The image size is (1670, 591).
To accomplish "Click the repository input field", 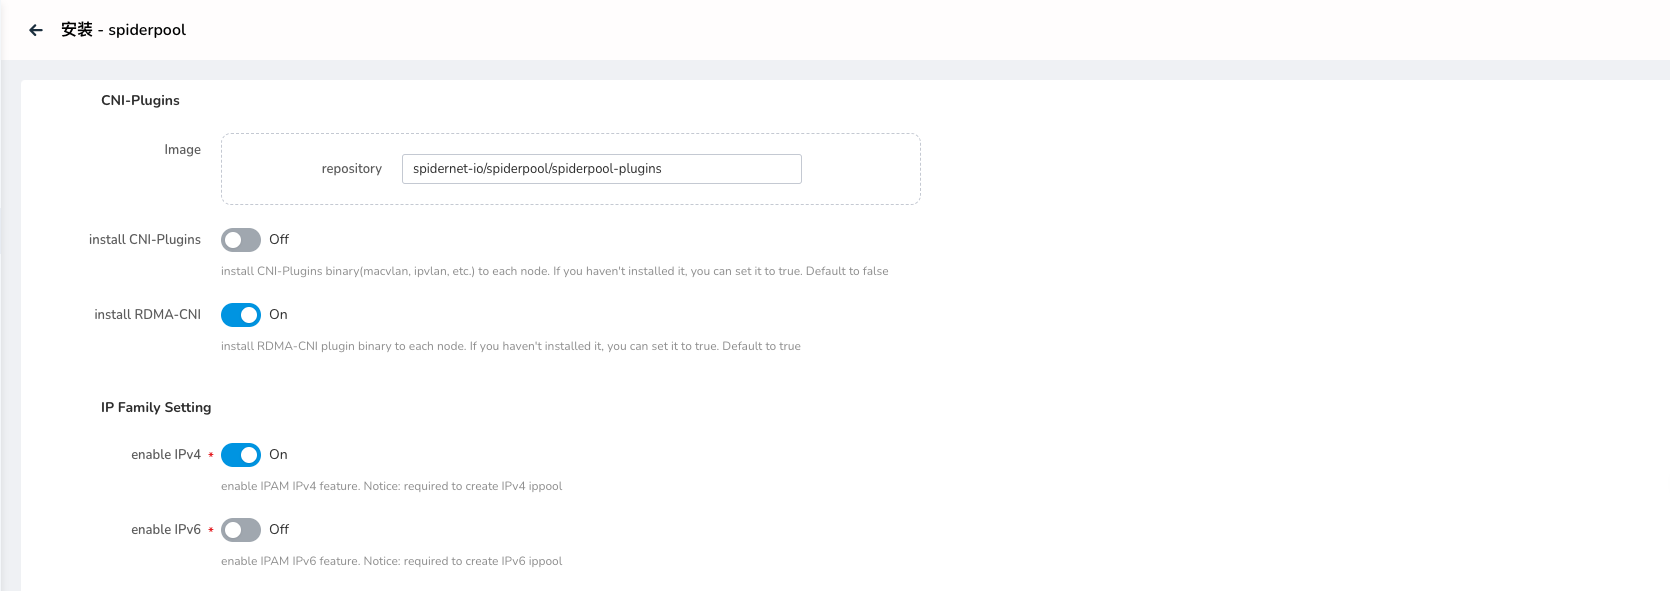I will 601,169.
